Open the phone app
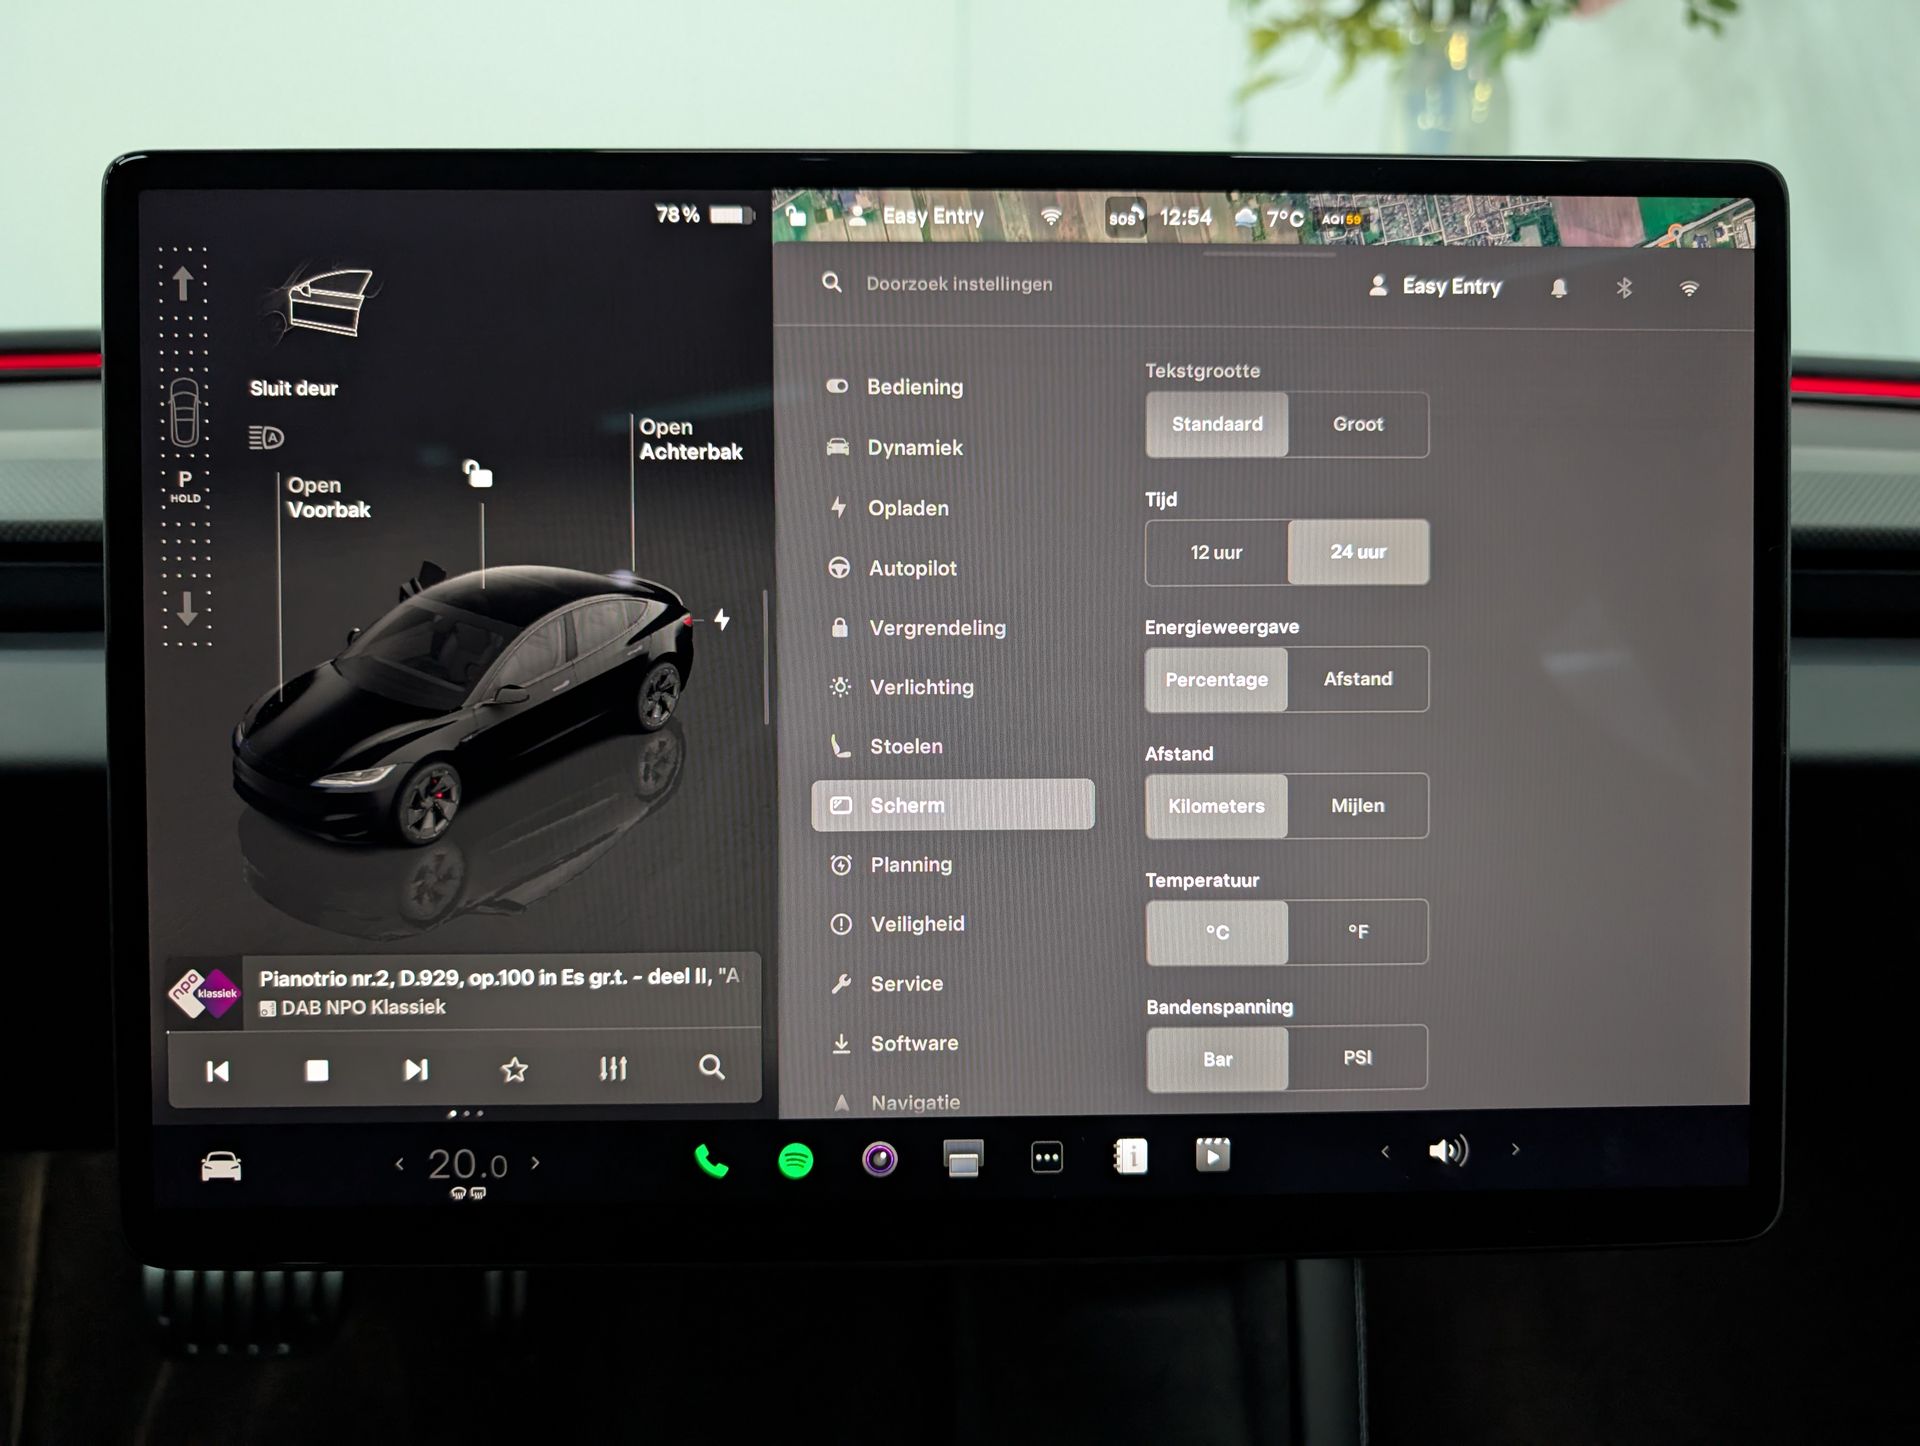Image resolution: width=1920 pixels, height=1446 pixels. click(711, 1161)
